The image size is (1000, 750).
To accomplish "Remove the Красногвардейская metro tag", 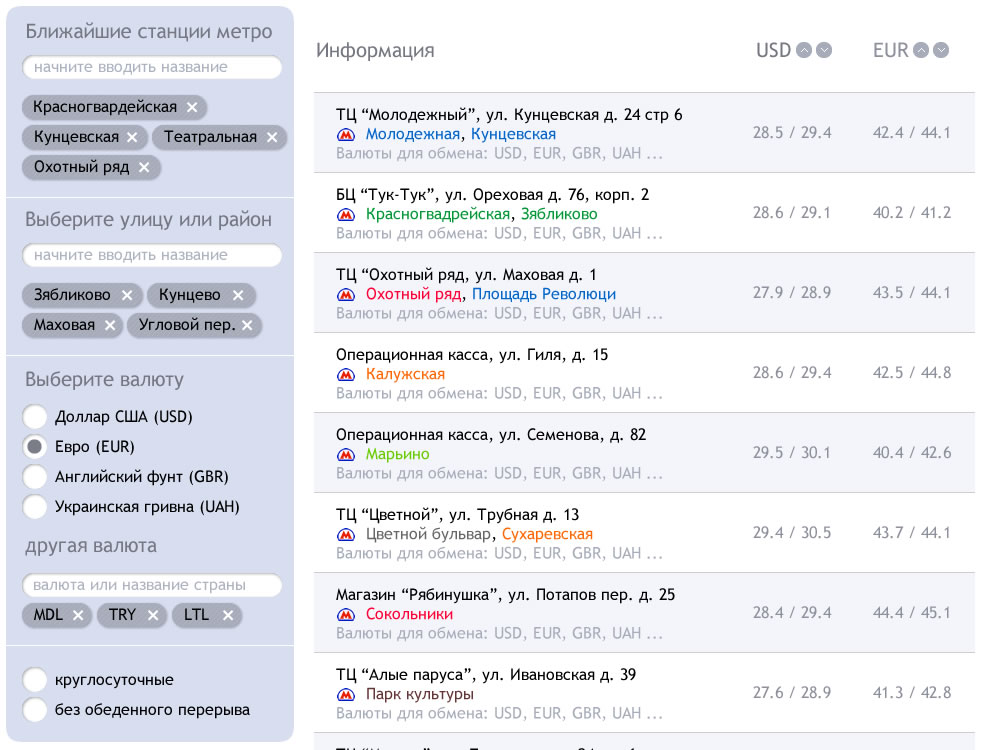I will coord(192,107).
